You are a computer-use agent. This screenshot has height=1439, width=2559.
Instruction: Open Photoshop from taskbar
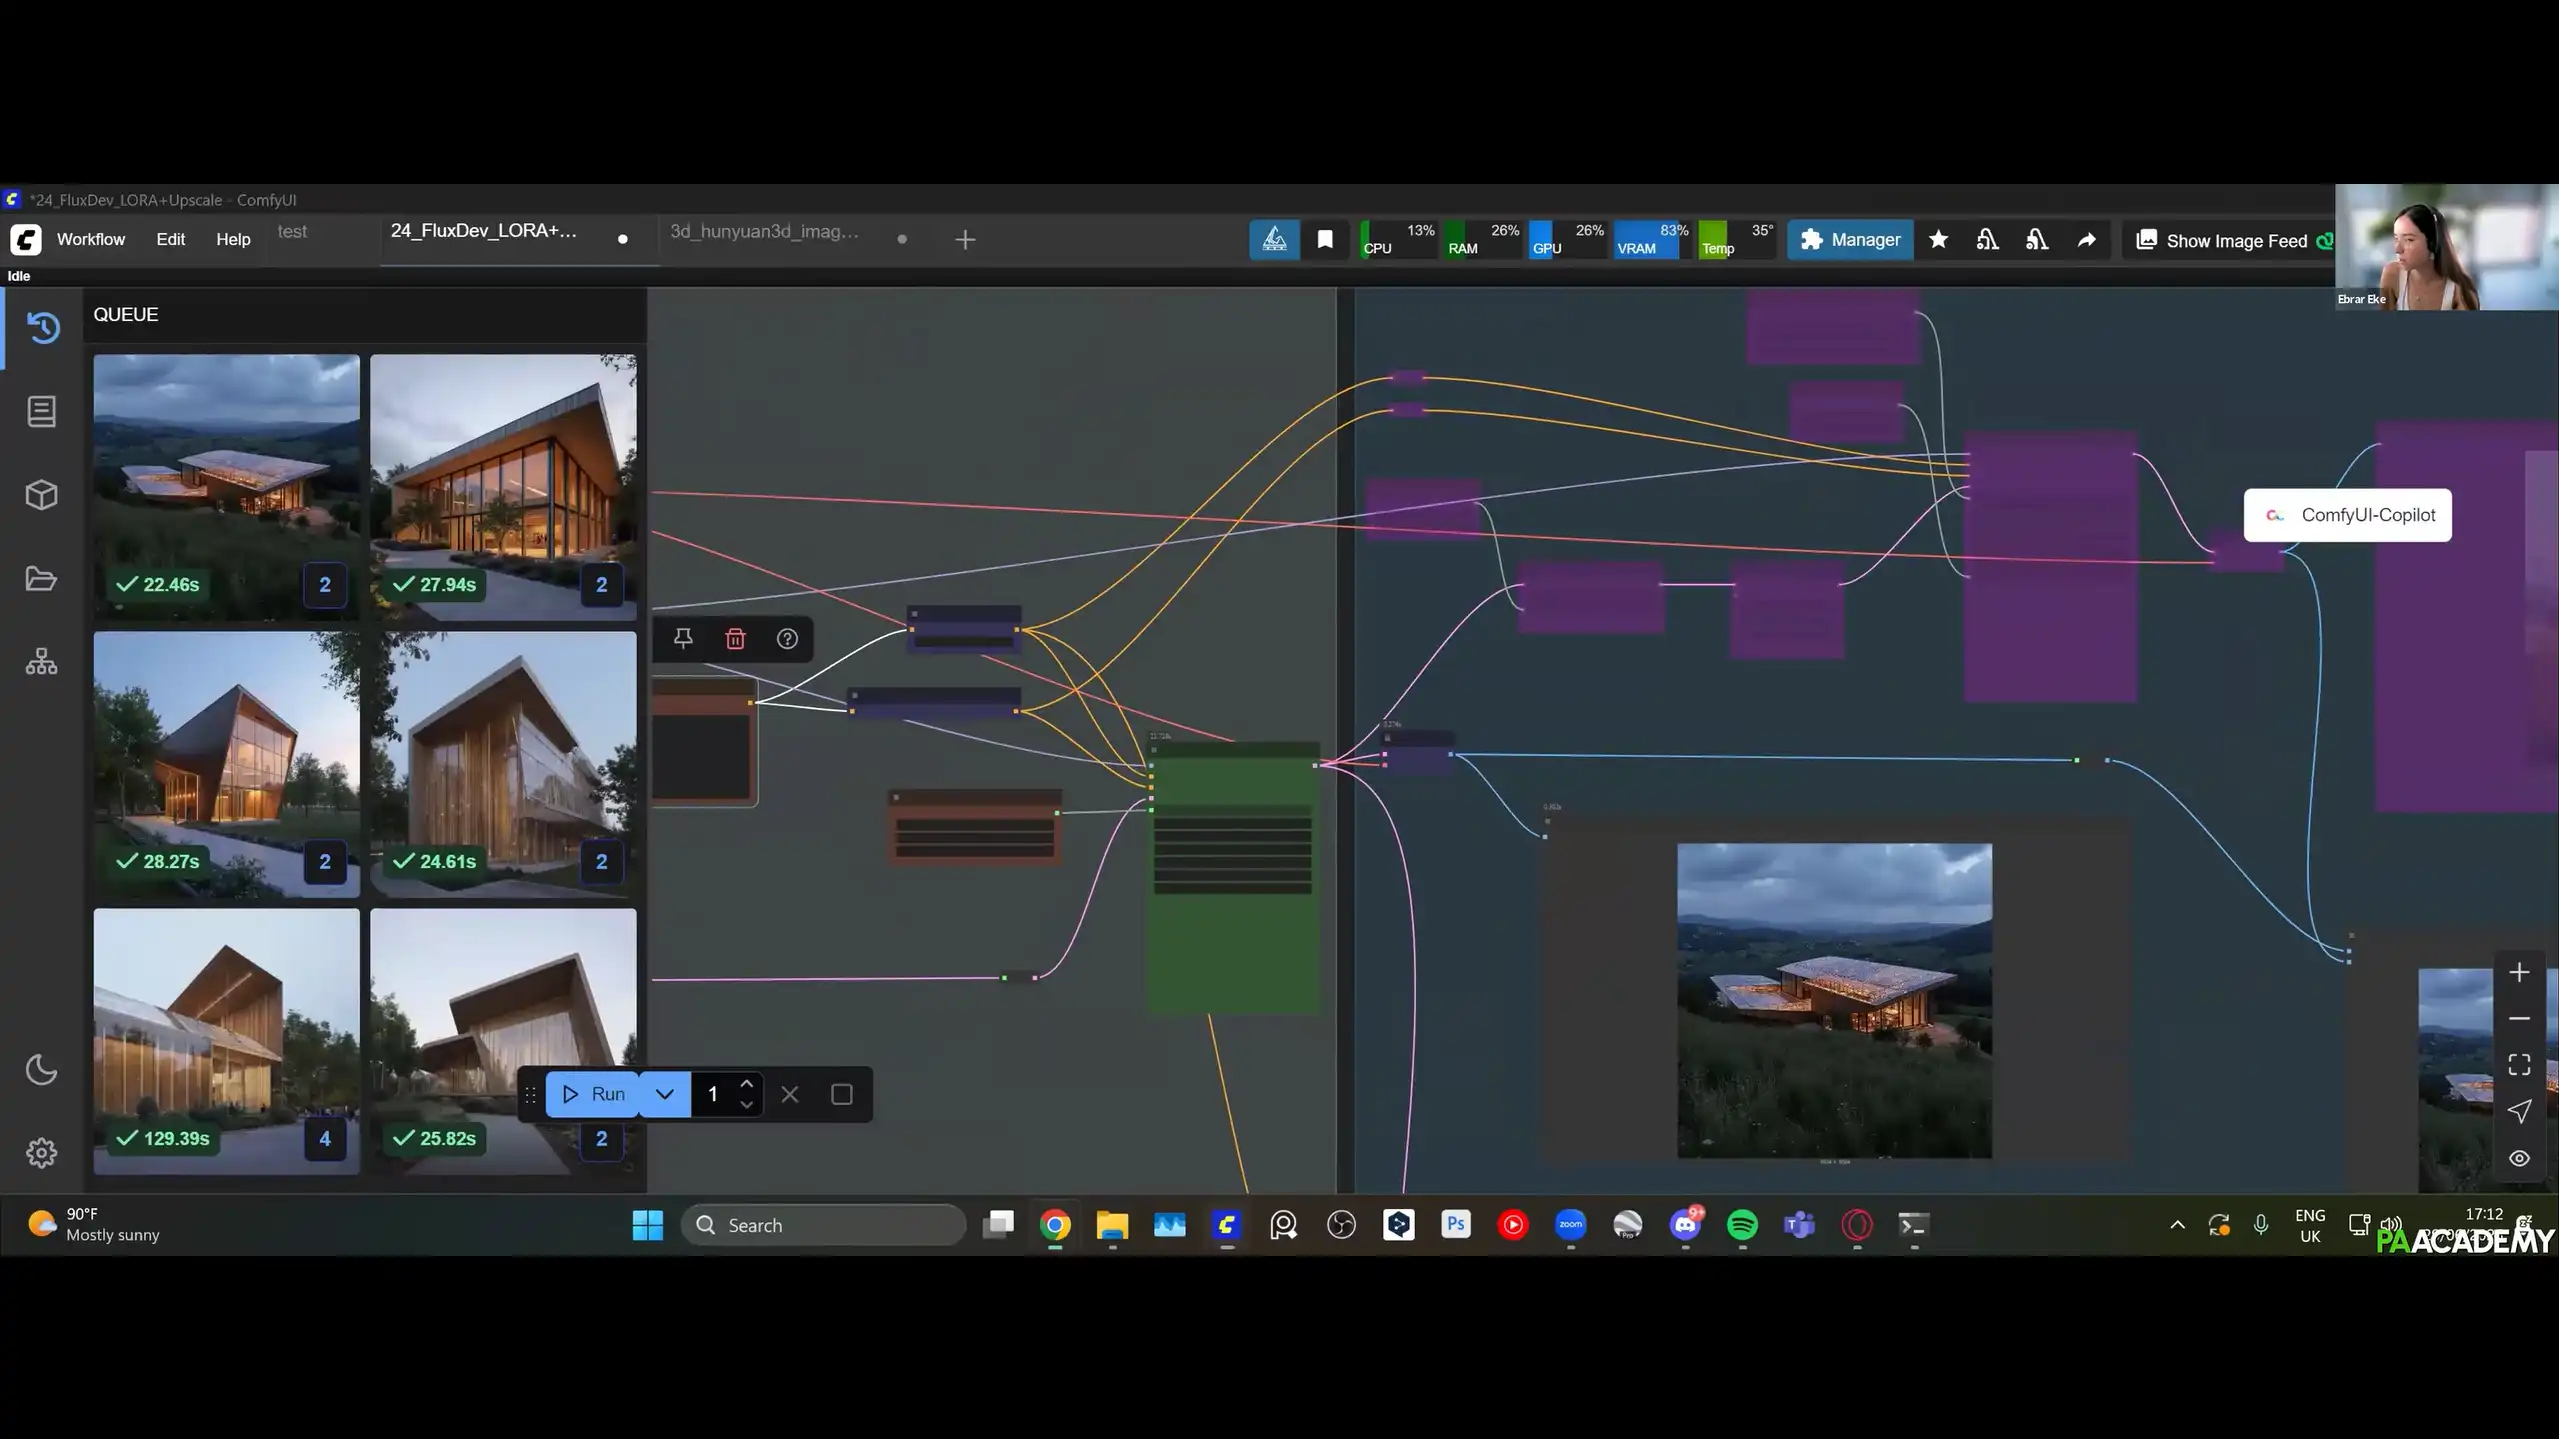1455,1224
